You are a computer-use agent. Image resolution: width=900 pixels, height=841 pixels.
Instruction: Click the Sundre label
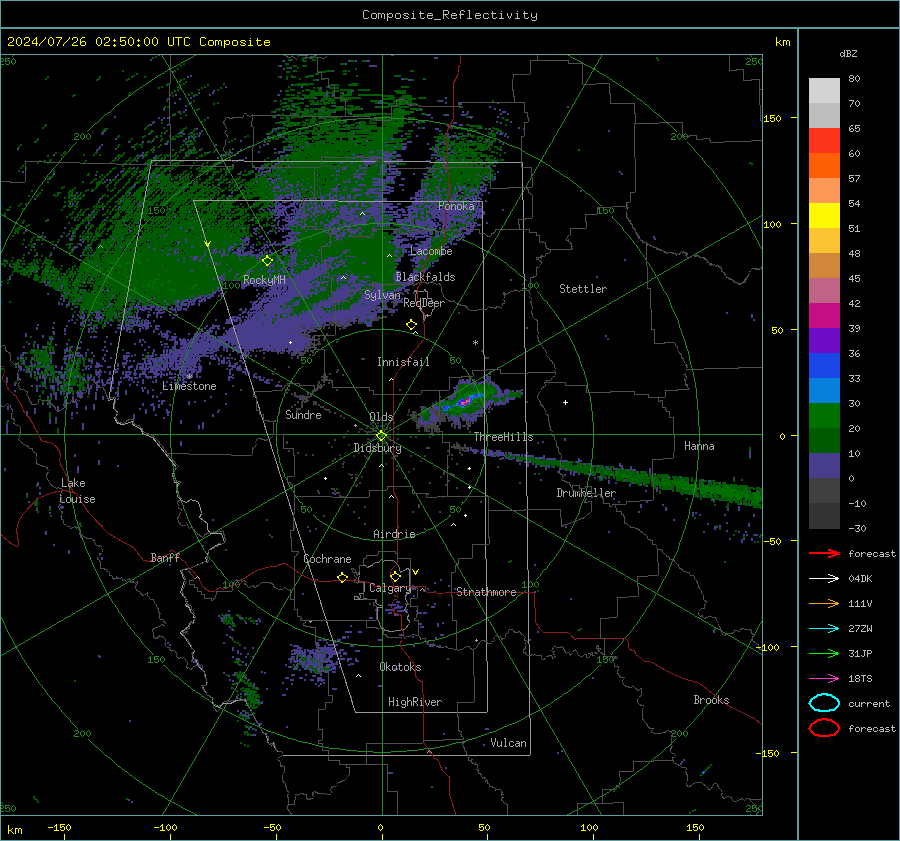(x=303, y=415)
